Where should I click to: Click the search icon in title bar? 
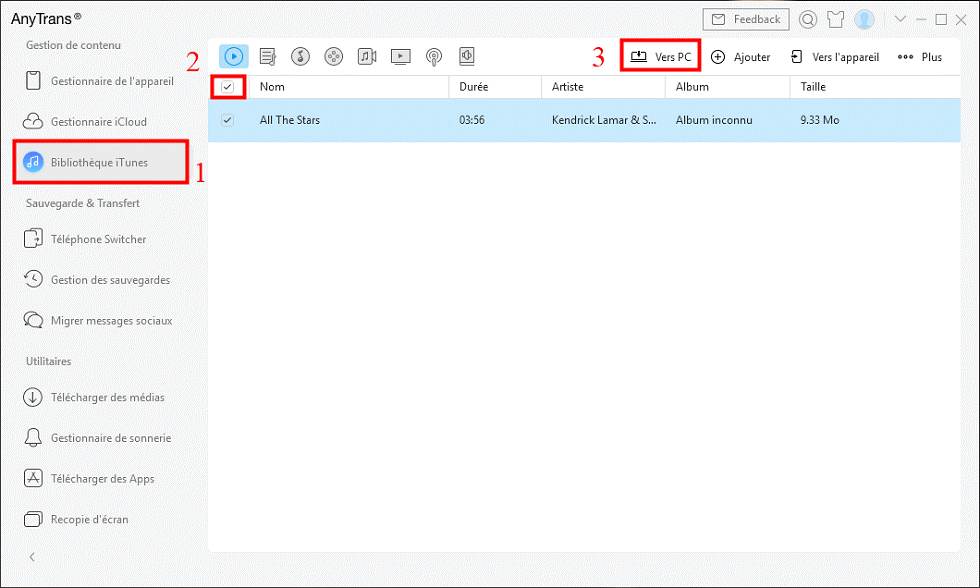click(808, 19)
